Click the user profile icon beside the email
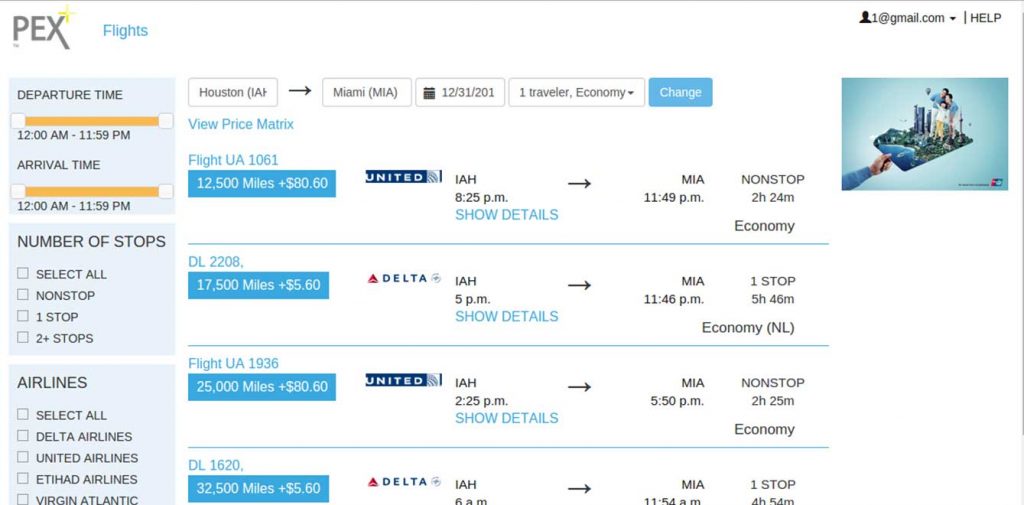 pos(865,18)
